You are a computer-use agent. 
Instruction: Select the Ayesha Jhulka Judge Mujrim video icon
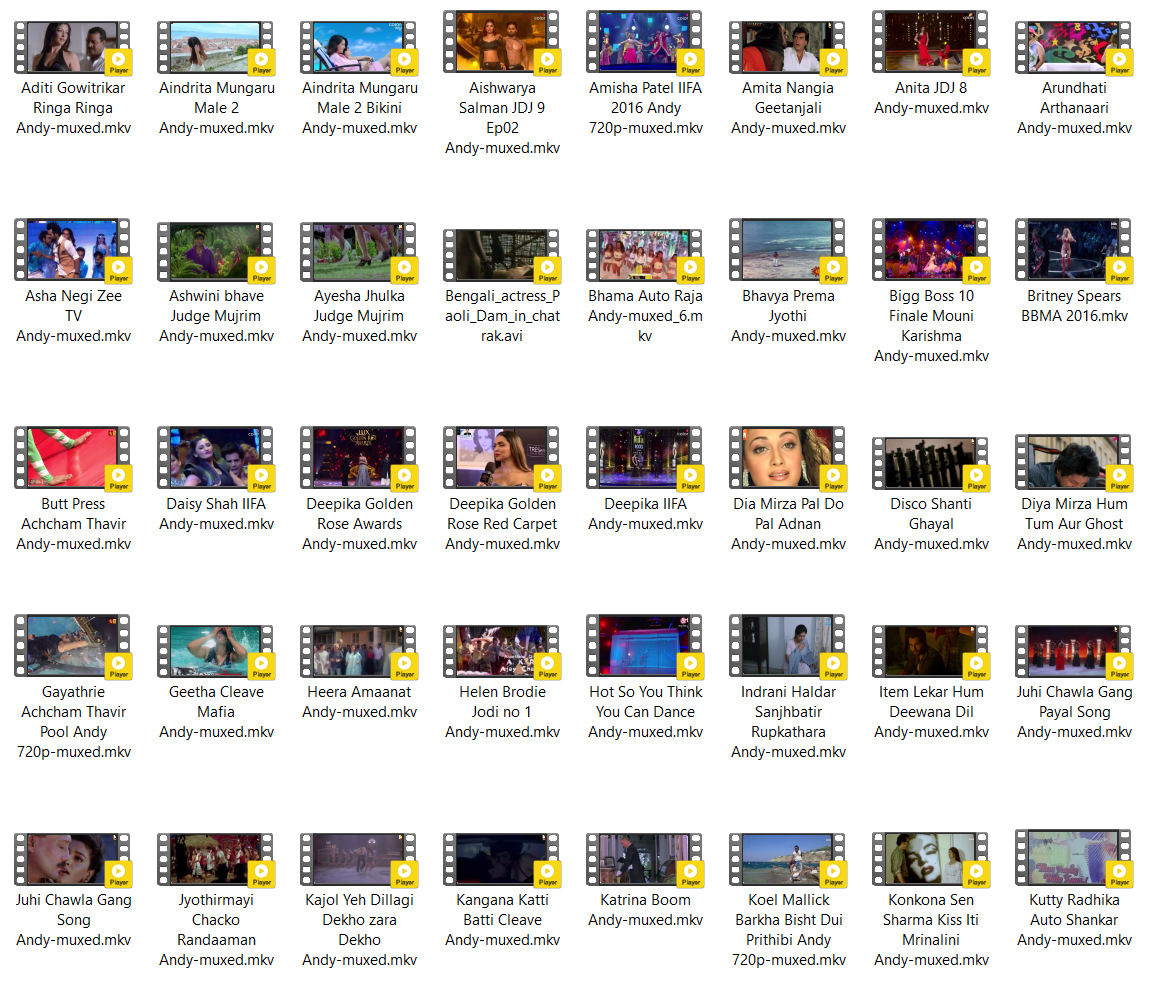(x=359, y=253)
